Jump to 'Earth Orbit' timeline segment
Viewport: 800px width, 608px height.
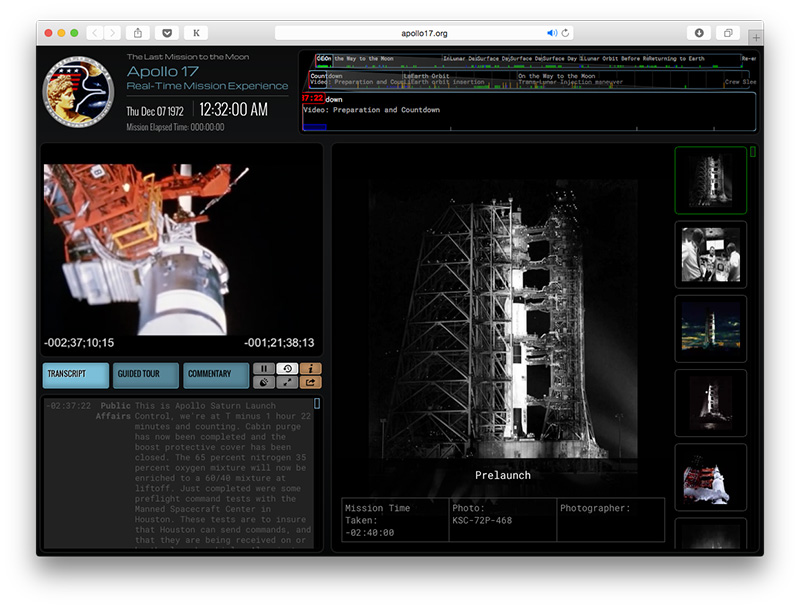click(429, 76)
